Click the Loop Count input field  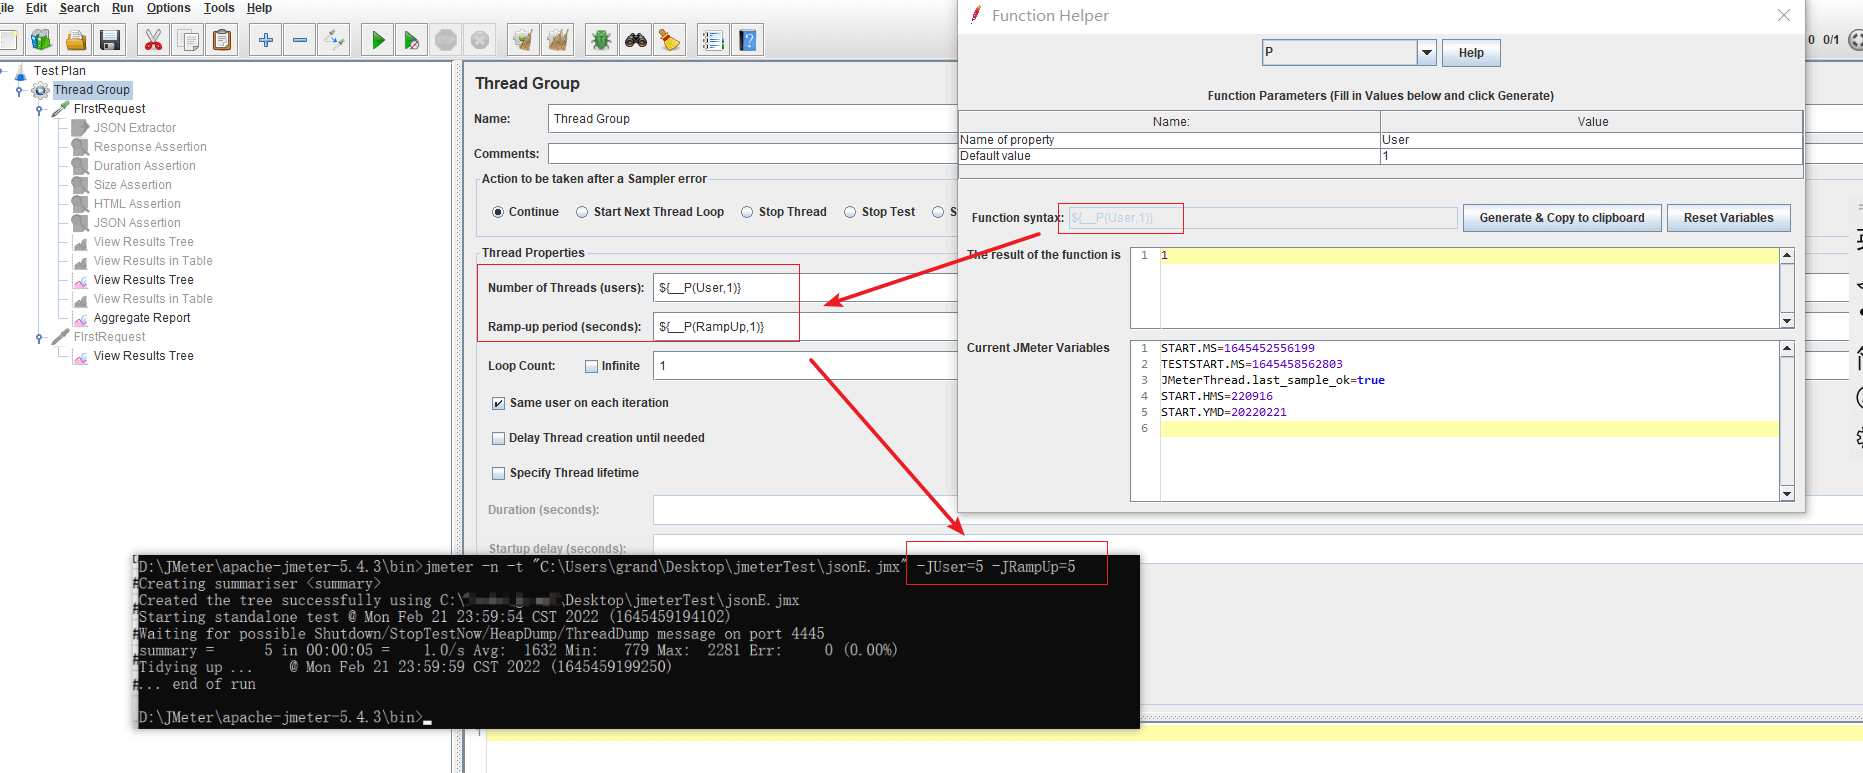pos(805,366)
